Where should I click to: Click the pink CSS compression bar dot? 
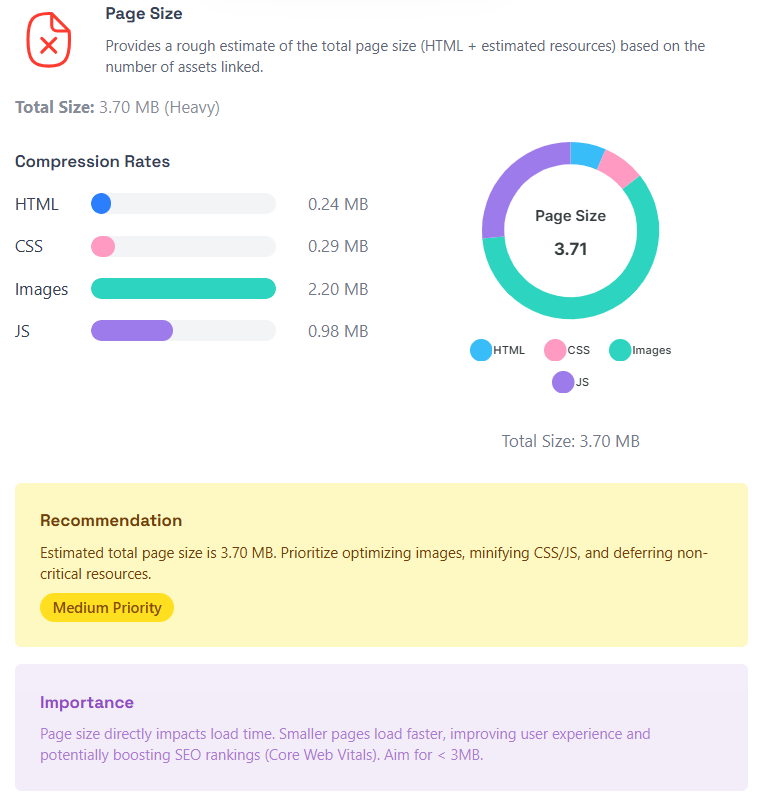click(x=103, y=246)
